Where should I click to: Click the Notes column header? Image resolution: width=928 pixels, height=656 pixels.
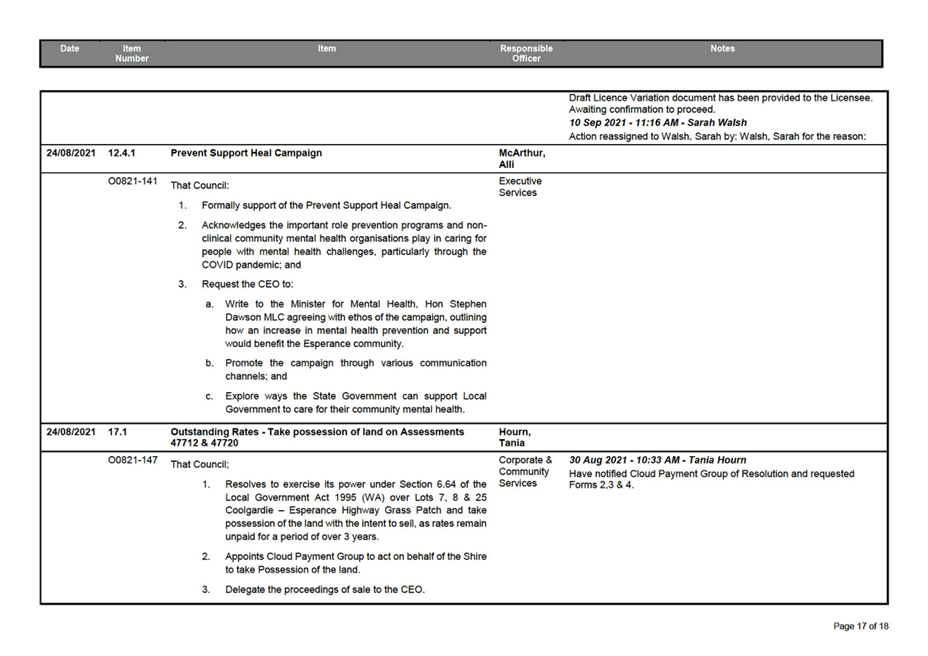click(x=722, y=48)
